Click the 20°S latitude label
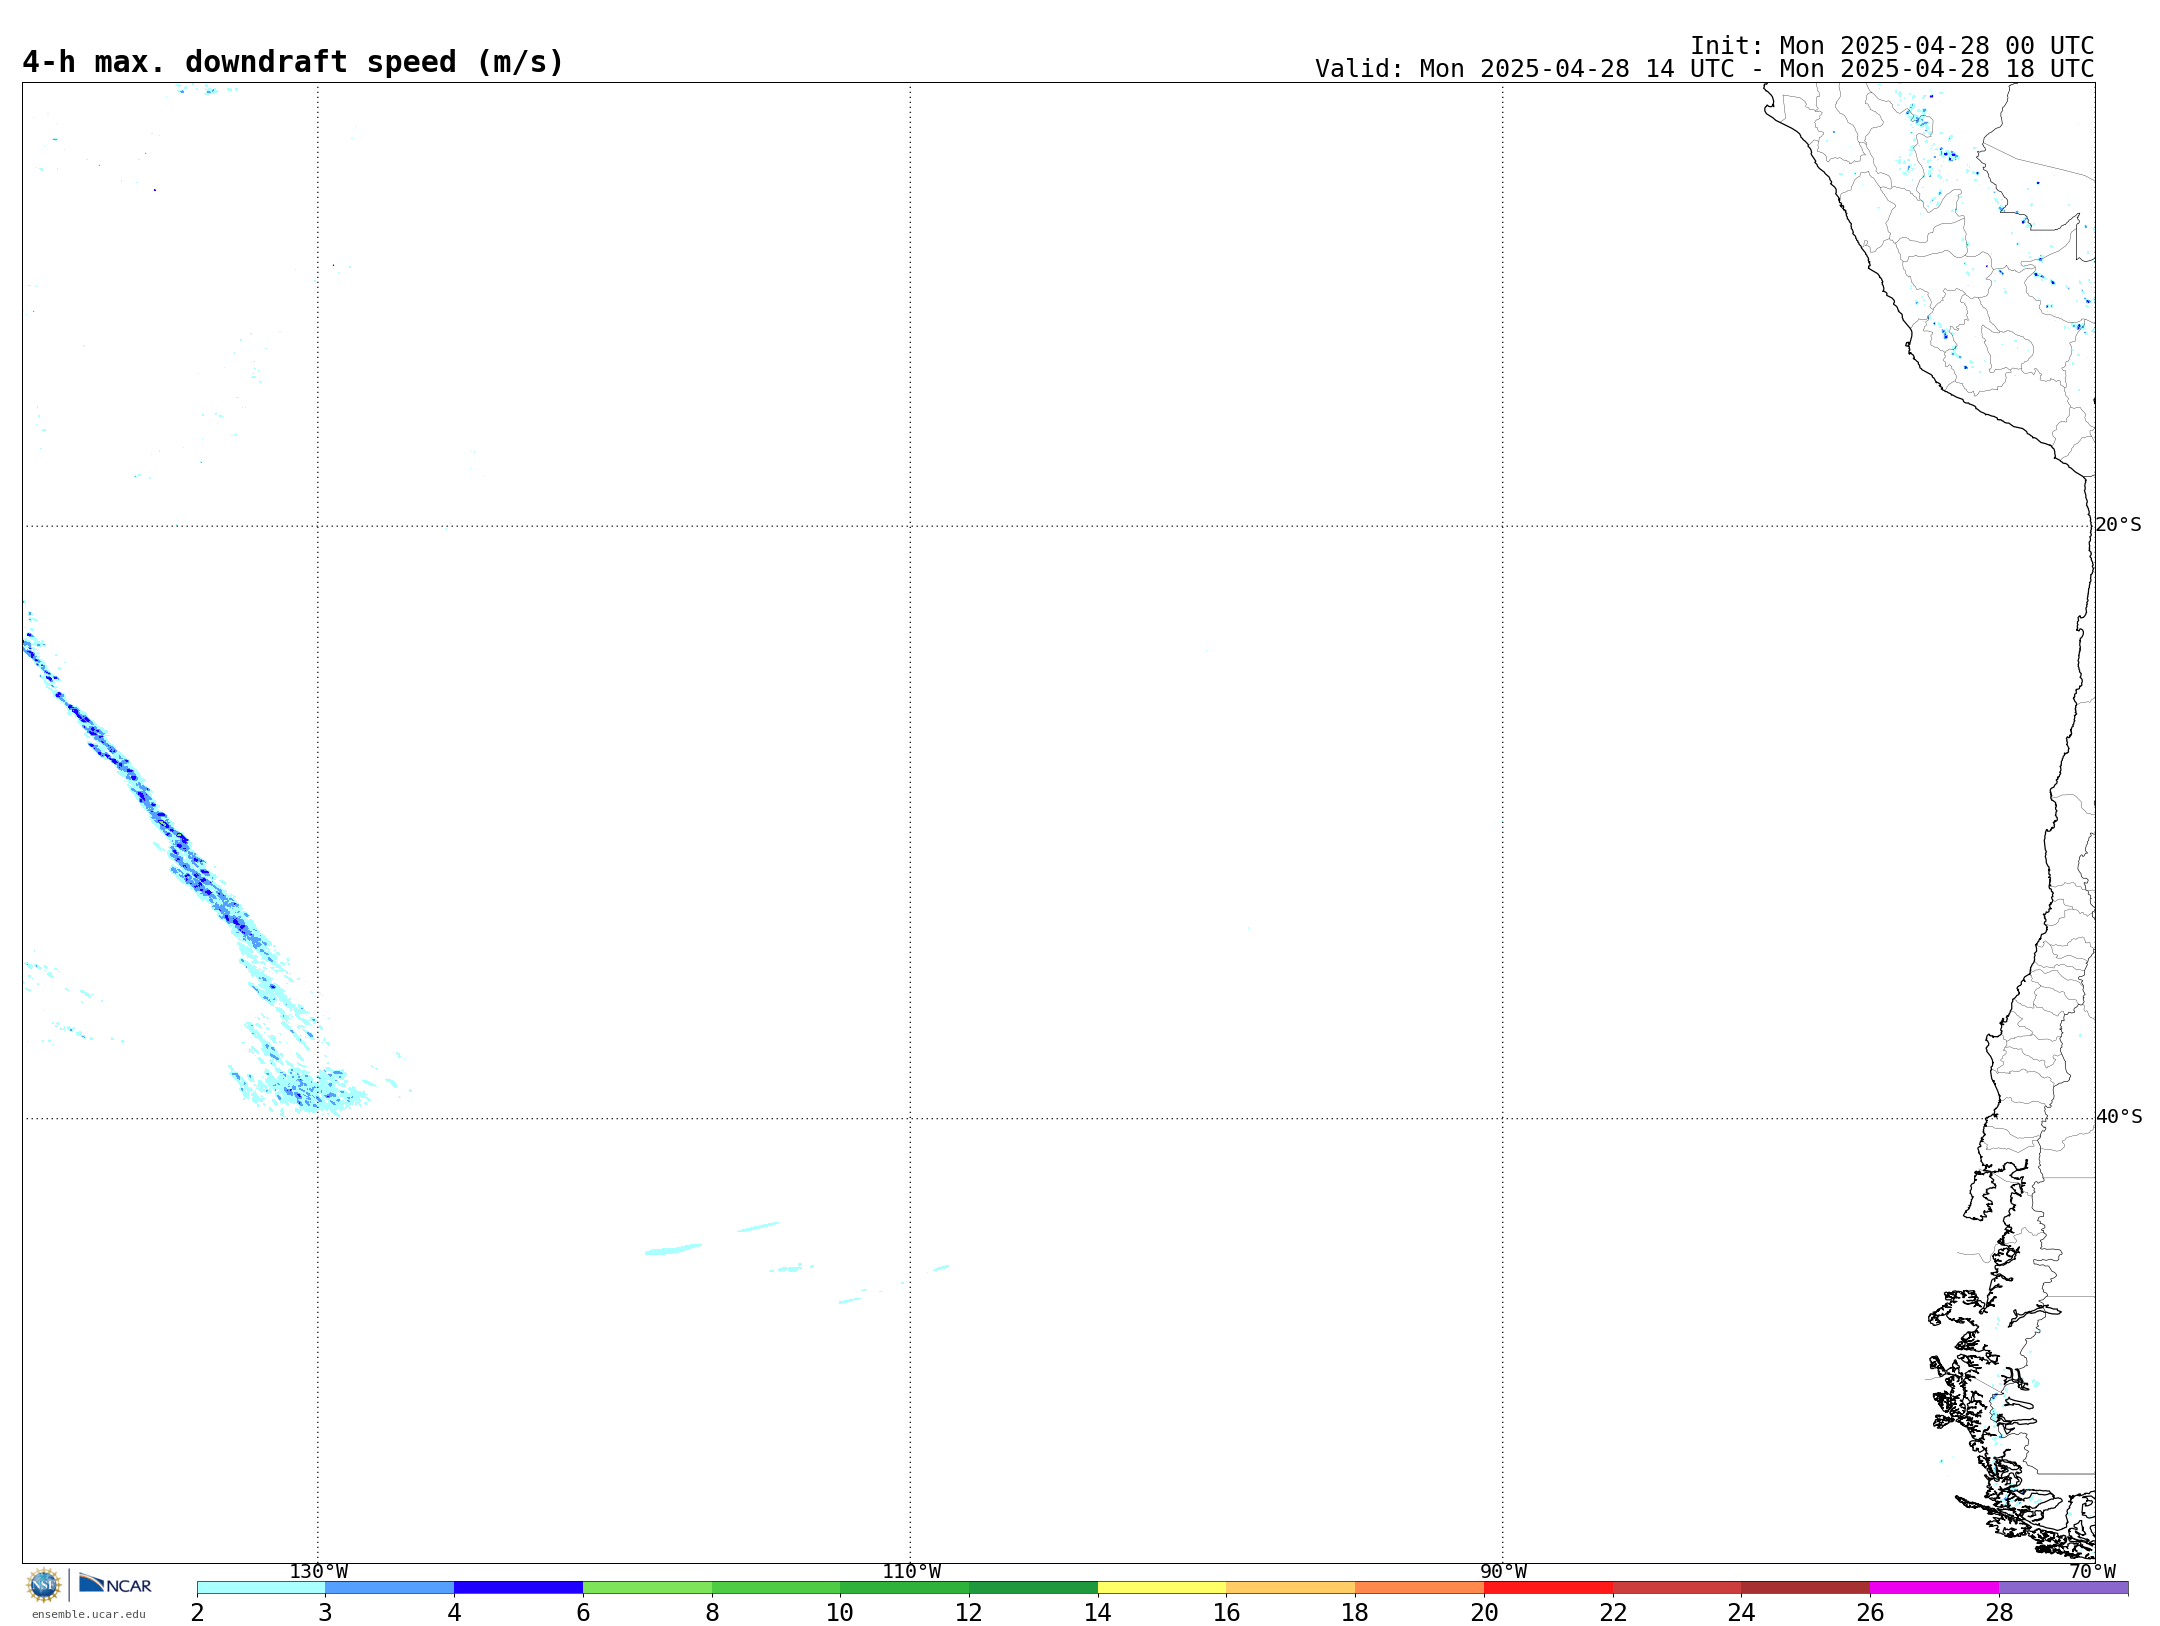2160x1626 pixels. [2118, 525]
